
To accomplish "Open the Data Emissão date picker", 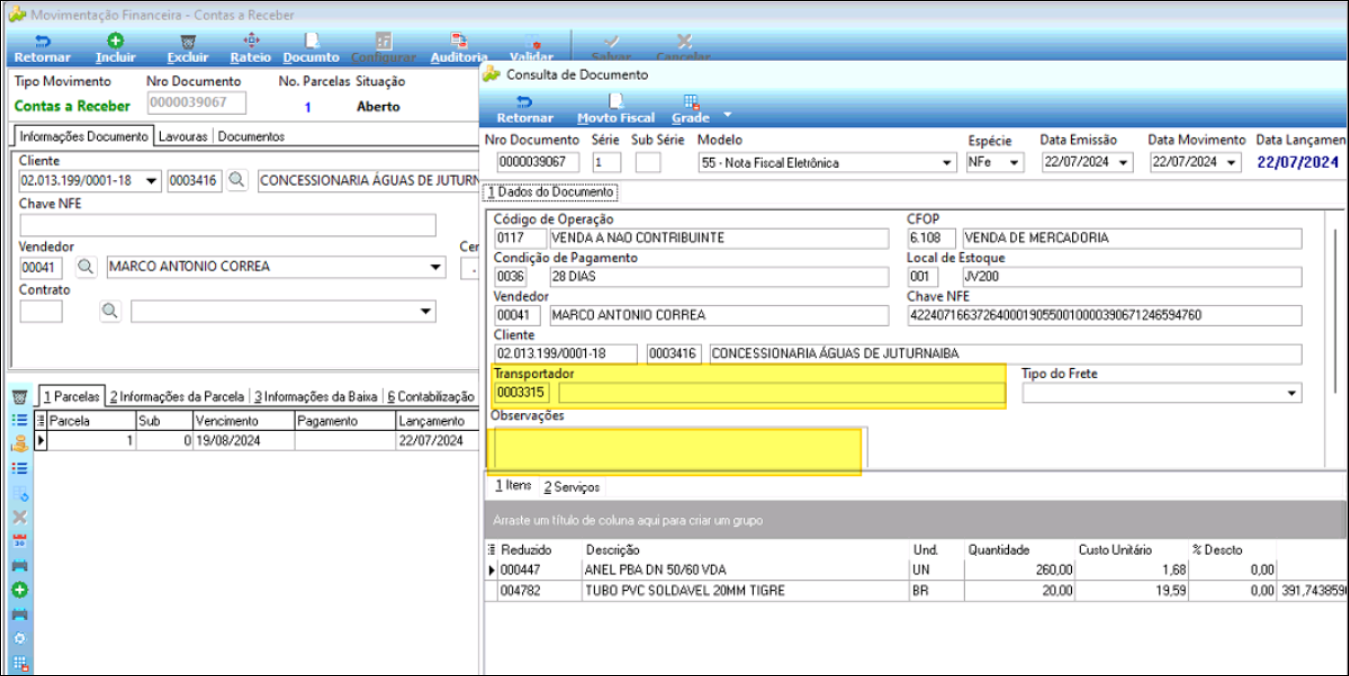I will coord(1124,162).
